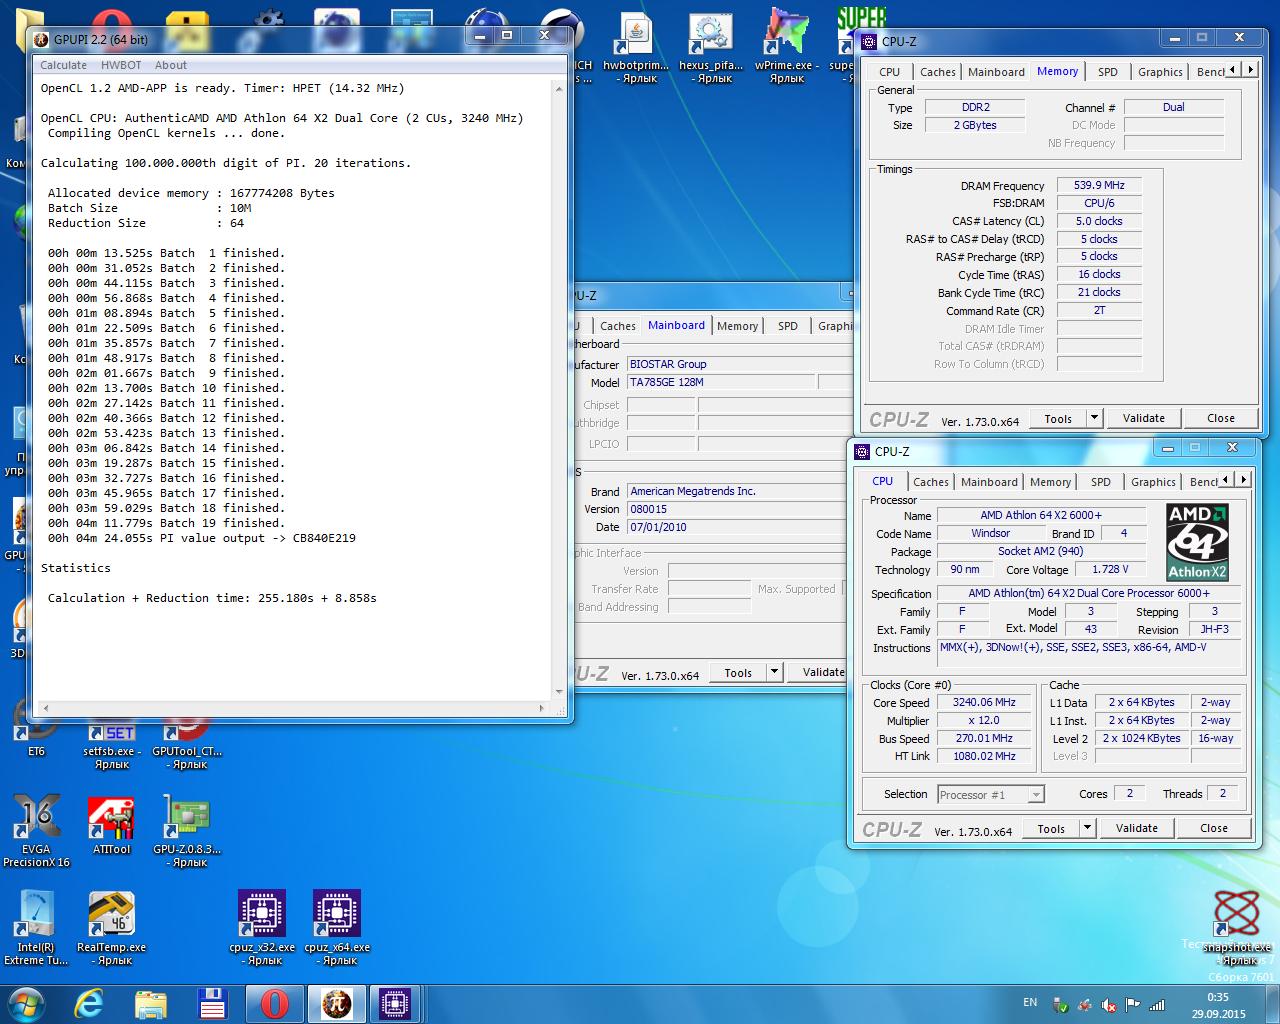Launch Internet Explorer from the taskbar
The width and height of the screenshot is (1280, 1024).
88,1003
